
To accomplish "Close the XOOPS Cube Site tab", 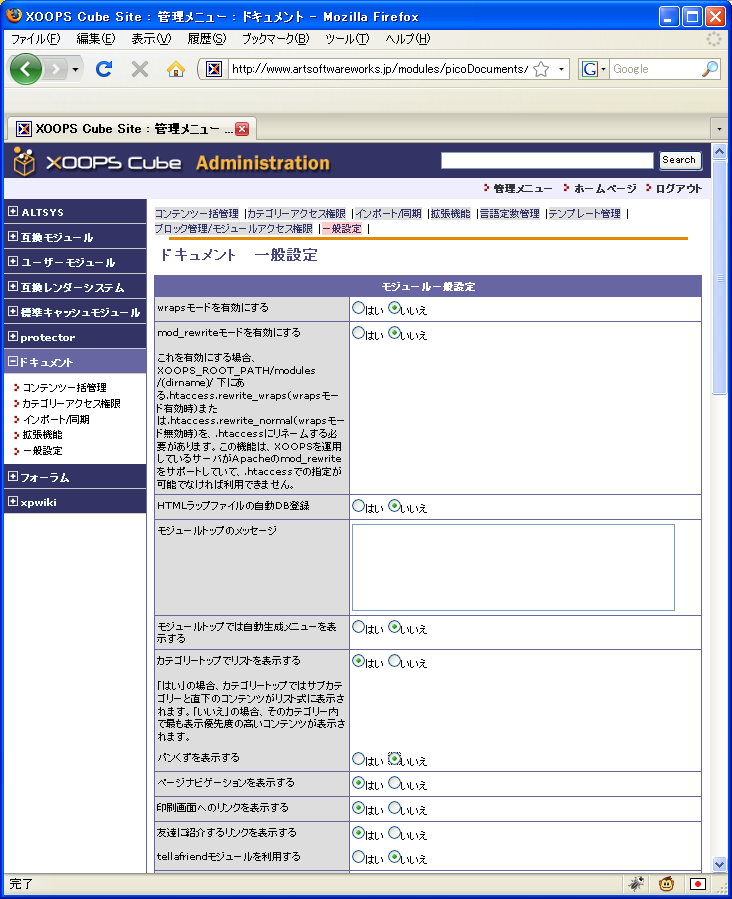I will pyautogui.click(x=242, y=129).
